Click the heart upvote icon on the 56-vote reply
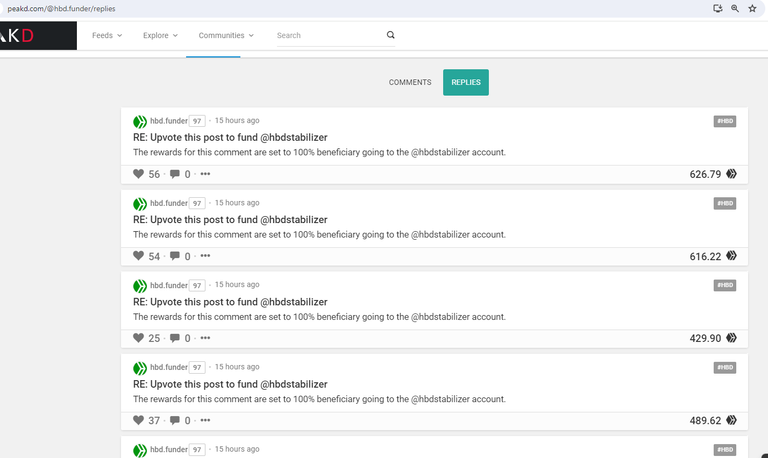Image resolution: width=768 pixels, height=458 pixels. [x=139, y=173]
